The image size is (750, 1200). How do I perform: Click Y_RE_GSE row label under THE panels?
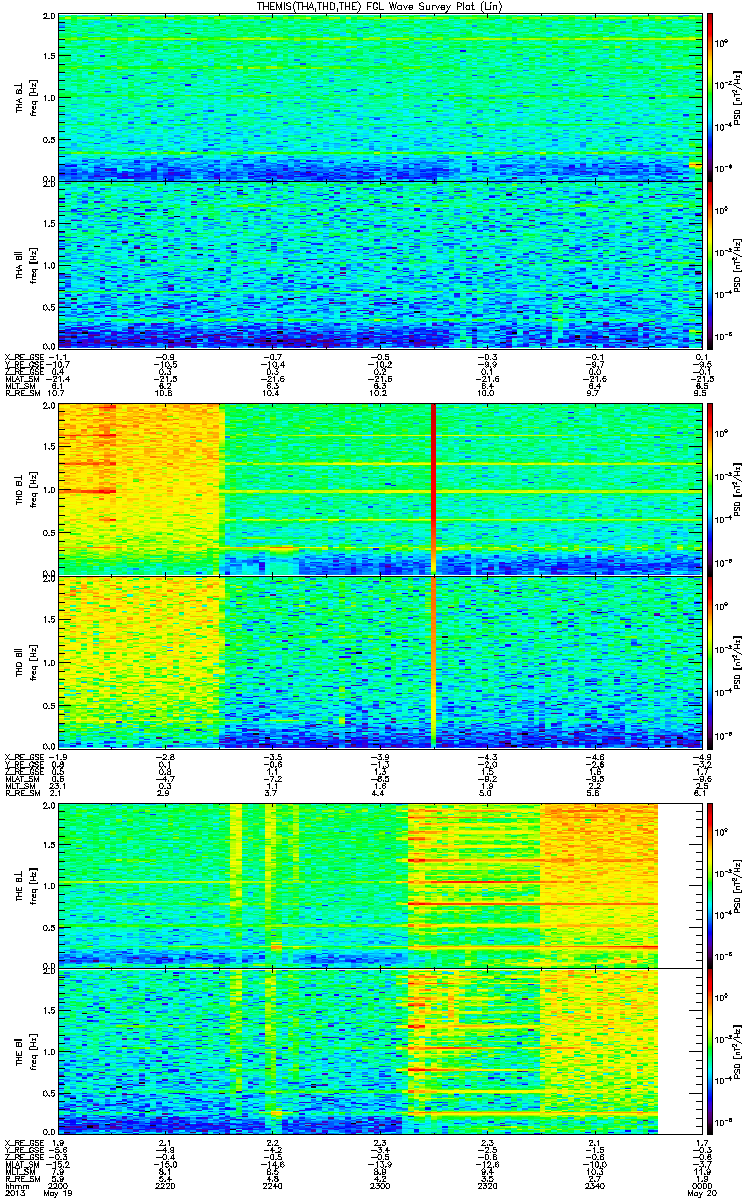pyautogui.click(x=27, y=1150)
